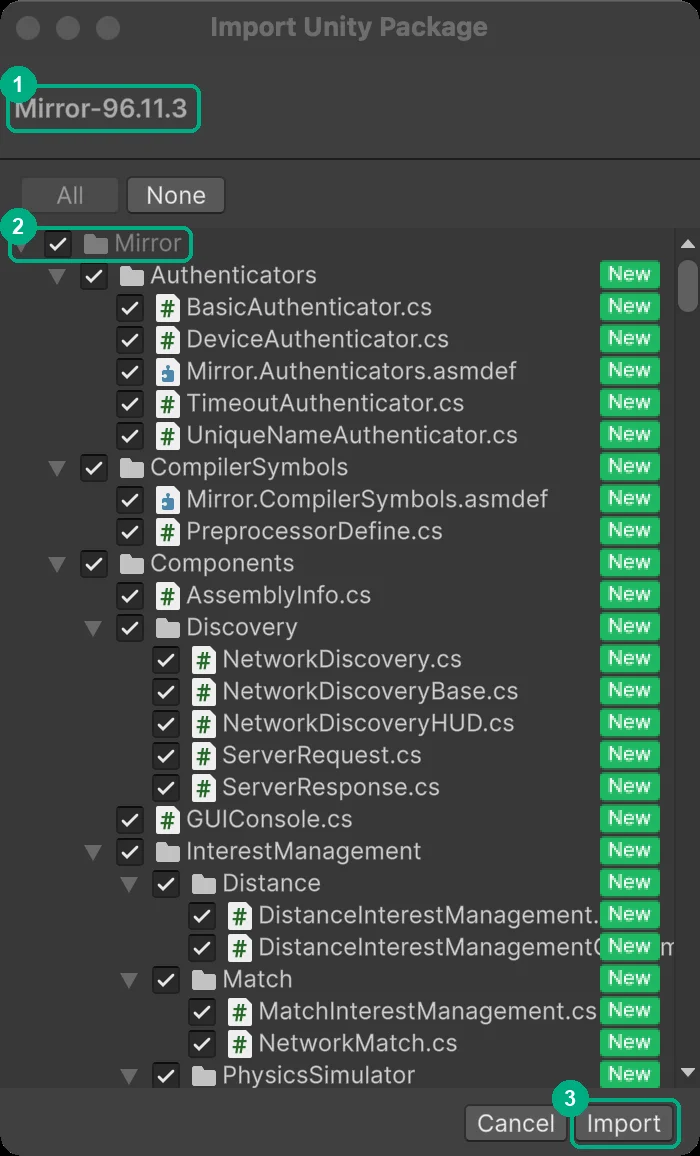Click the C# script icon of NetworkDiscovery.cs
The width and height of the screenshot is (700, 1156).
click(204, 659)
